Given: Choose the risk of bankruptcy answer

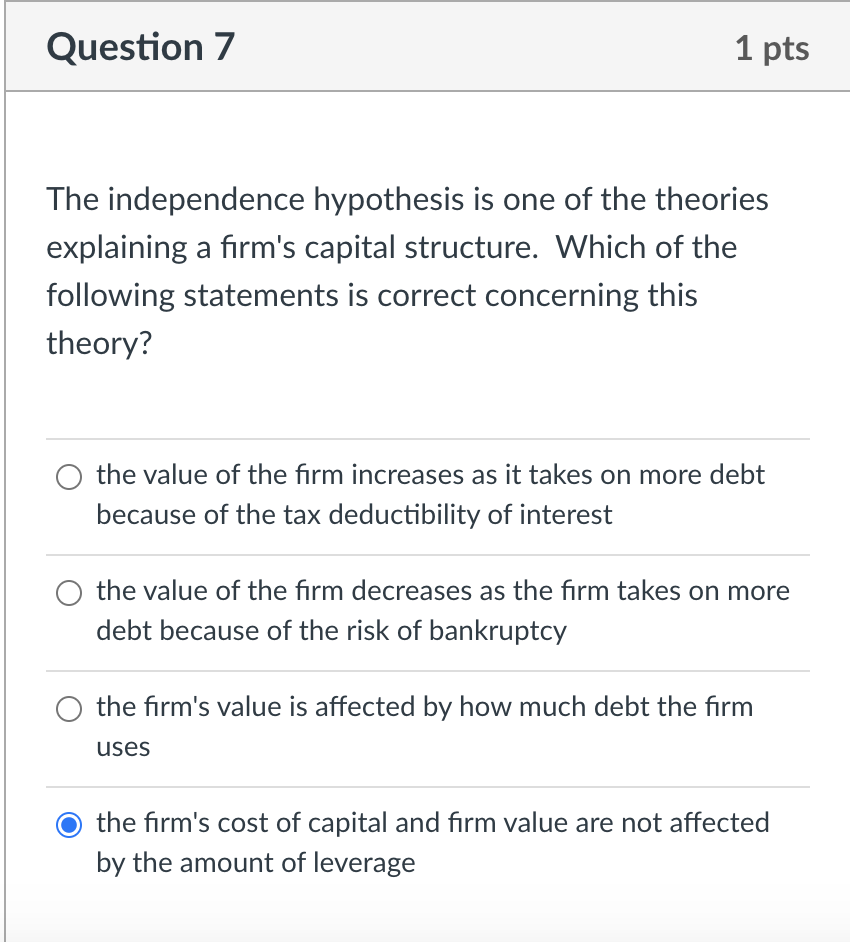Looking at the screenshot, I should pos(69,593).
